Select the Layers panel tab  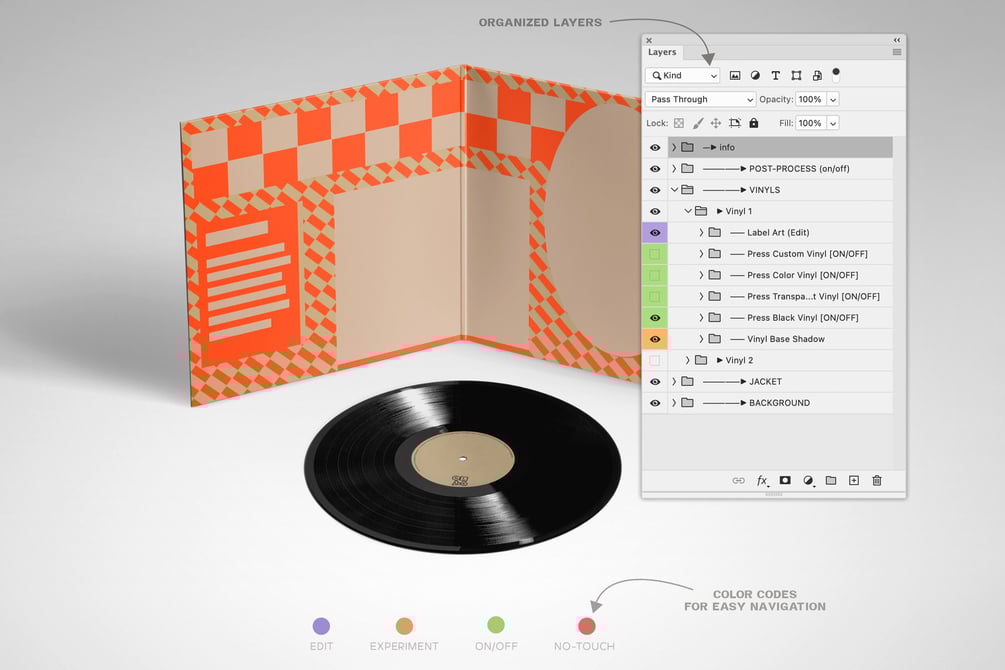point(662,52)
